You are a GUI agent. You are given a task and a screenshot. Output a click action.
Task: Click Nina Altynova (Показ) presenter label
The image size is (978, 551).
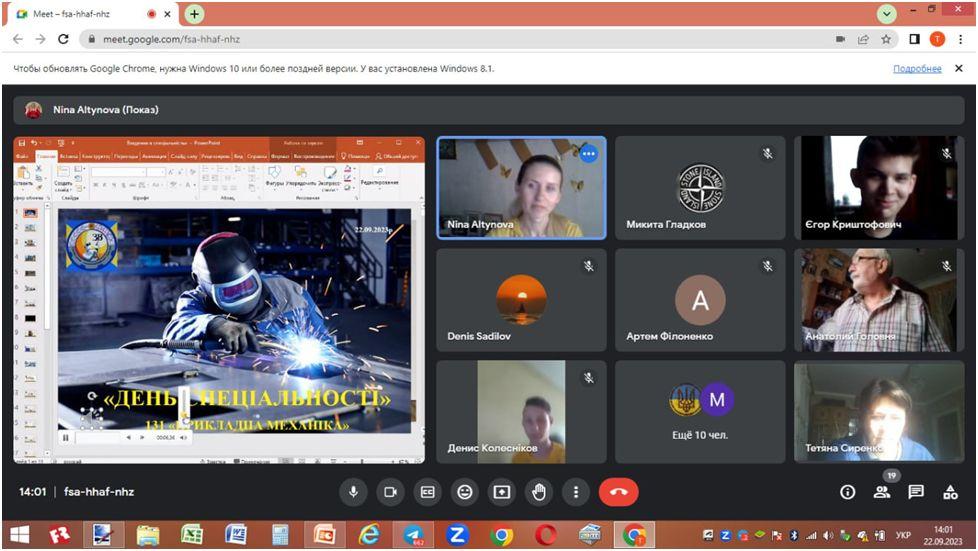[105, 110]
